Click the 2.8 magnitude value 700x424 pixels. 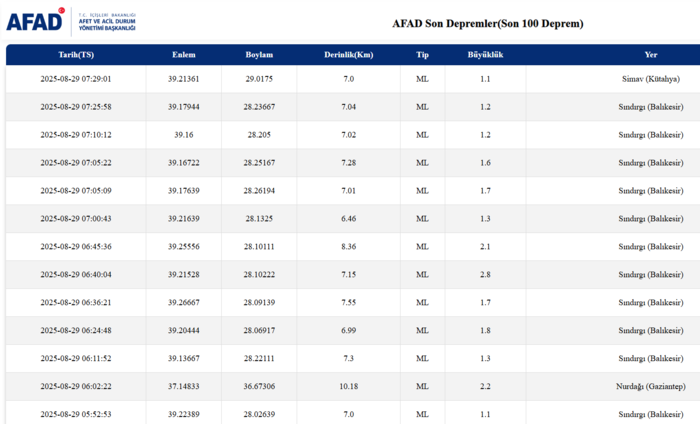coord(485,274)
